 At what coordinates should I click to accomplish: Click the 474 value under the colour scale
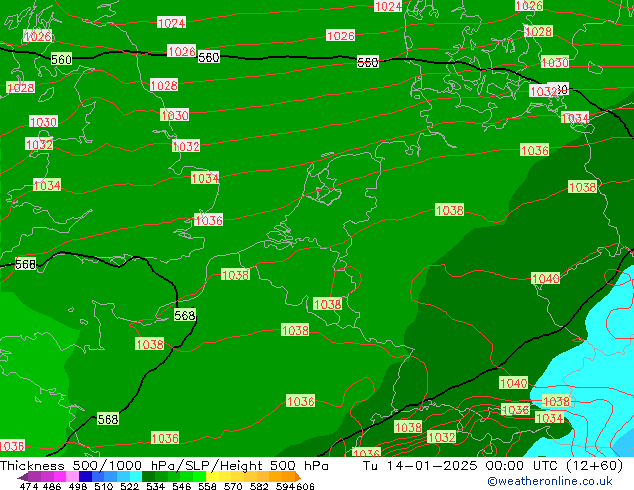point(29,486)
